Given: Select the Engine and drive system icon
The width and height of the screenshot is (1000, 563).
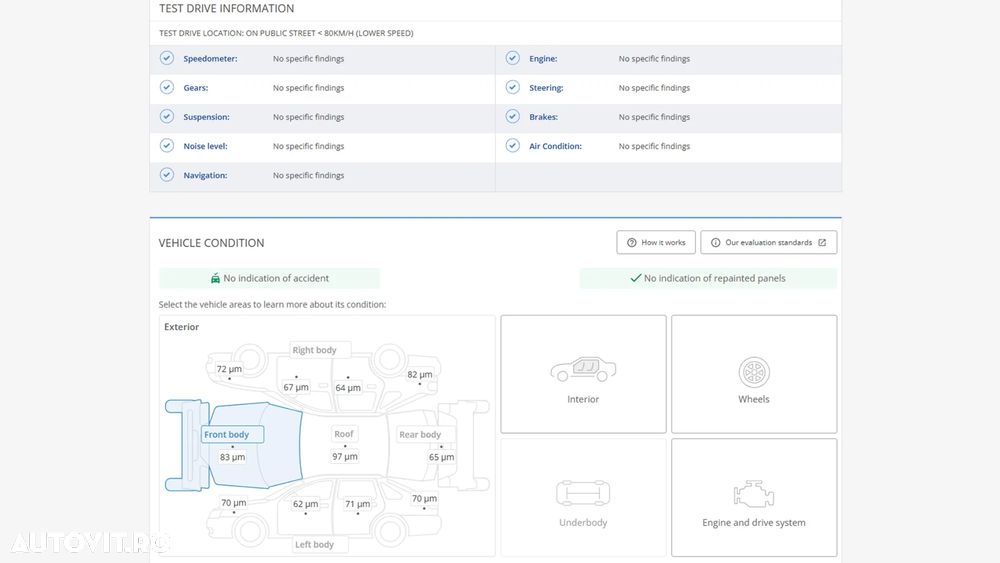Looking at the screenshot, I should point(754,494).
